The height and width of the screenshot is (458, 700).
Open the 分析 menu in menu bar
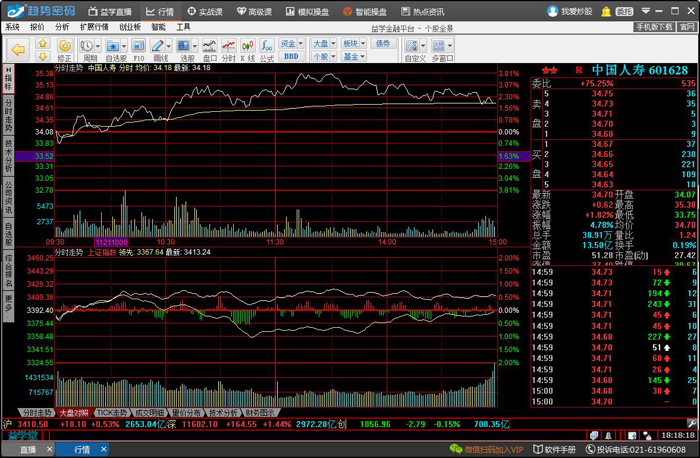pos(62,27)
